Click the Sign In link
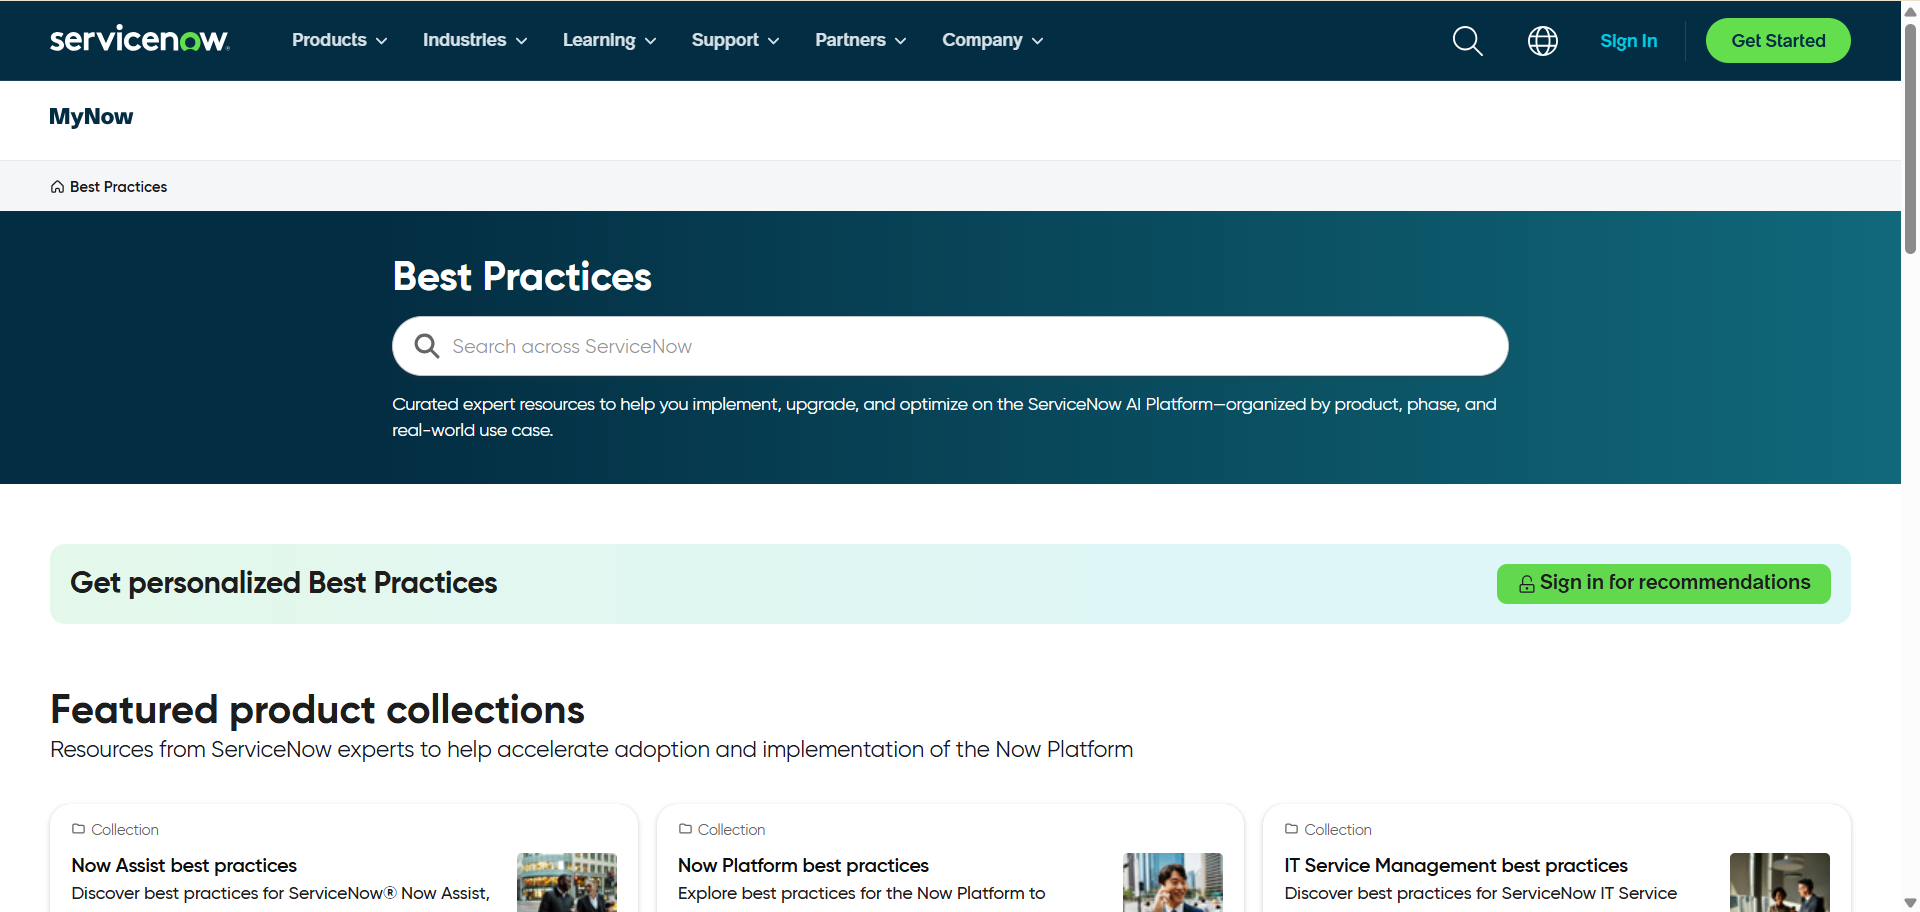Viewport: 1920px width, 912px height. (x=1628, y=41)
